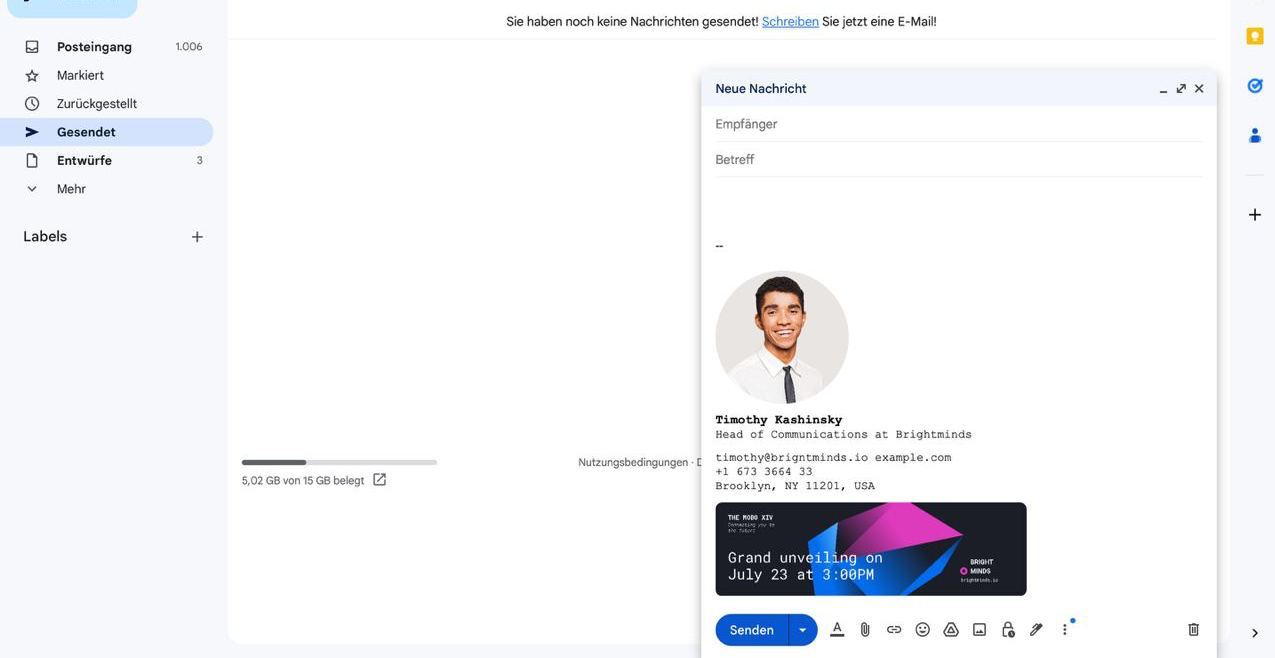Select the Gesendet folder
Screen dimensions: 1275x658
click(106, 132)
